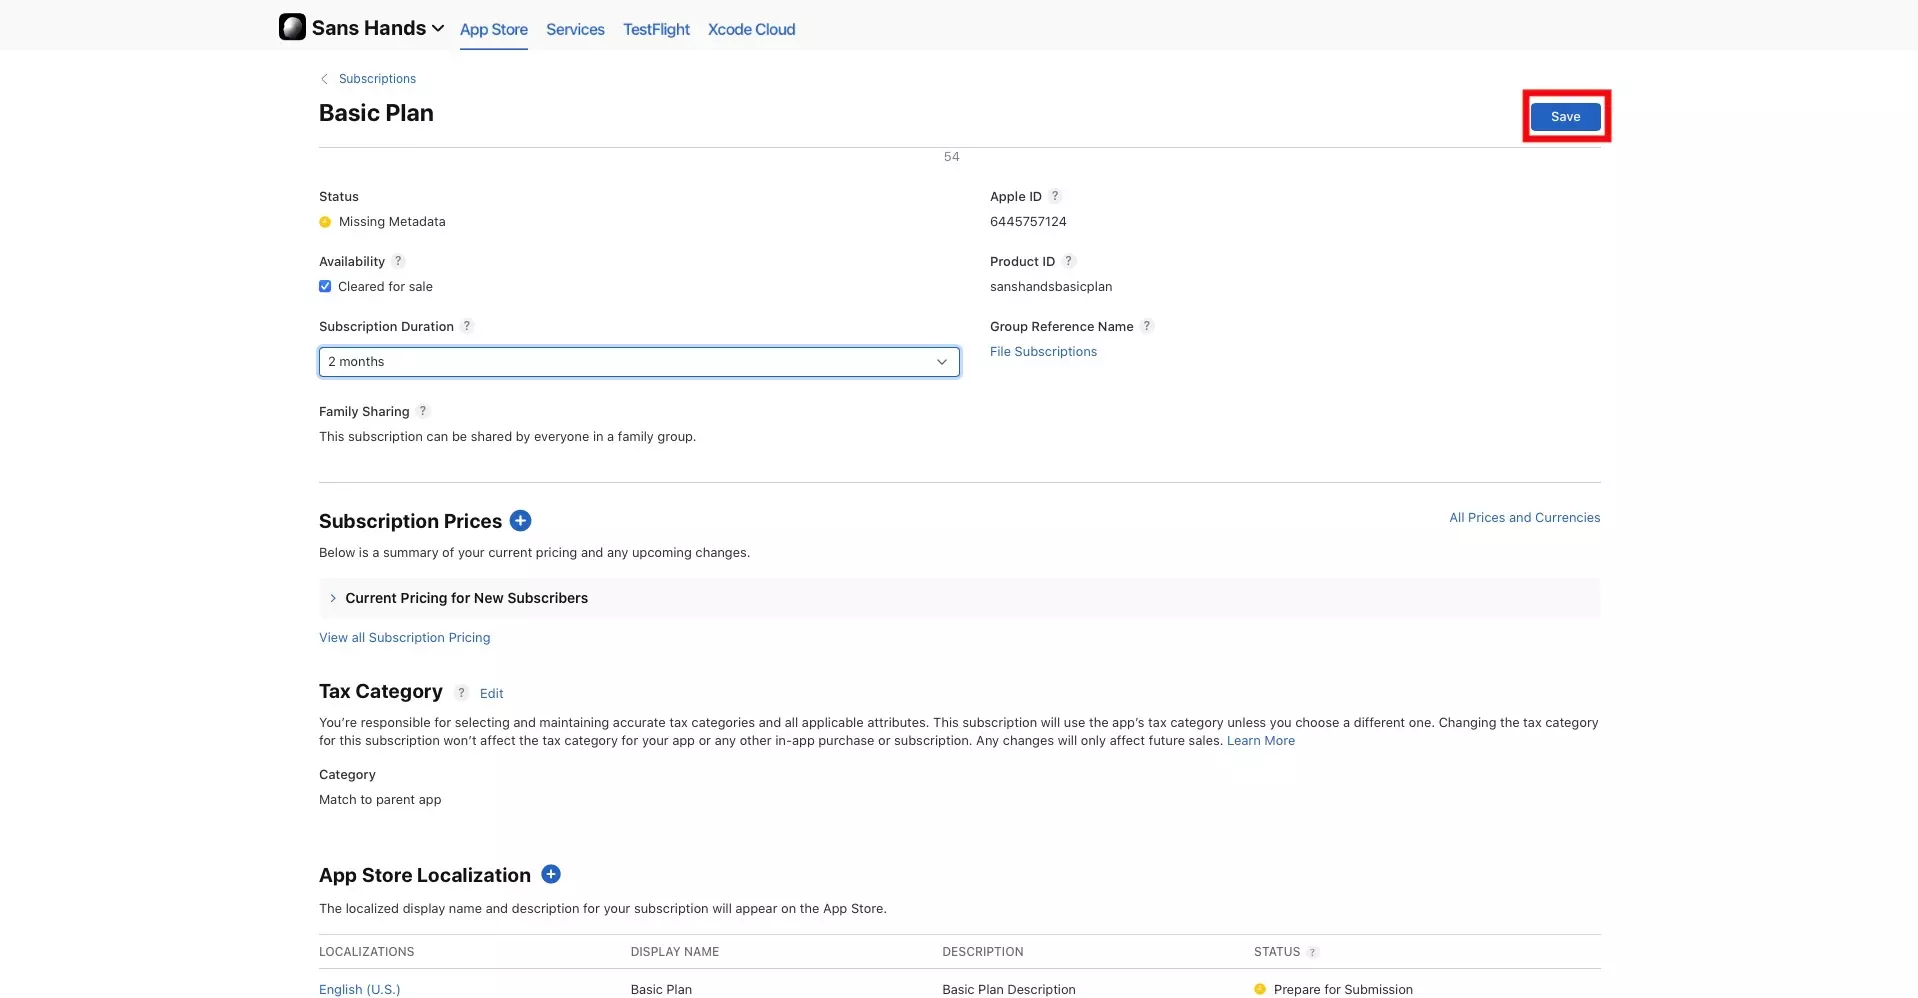Show help for Availability
Image resolution: width=1918 pixels, height=998 pixels.
[398, 261]
